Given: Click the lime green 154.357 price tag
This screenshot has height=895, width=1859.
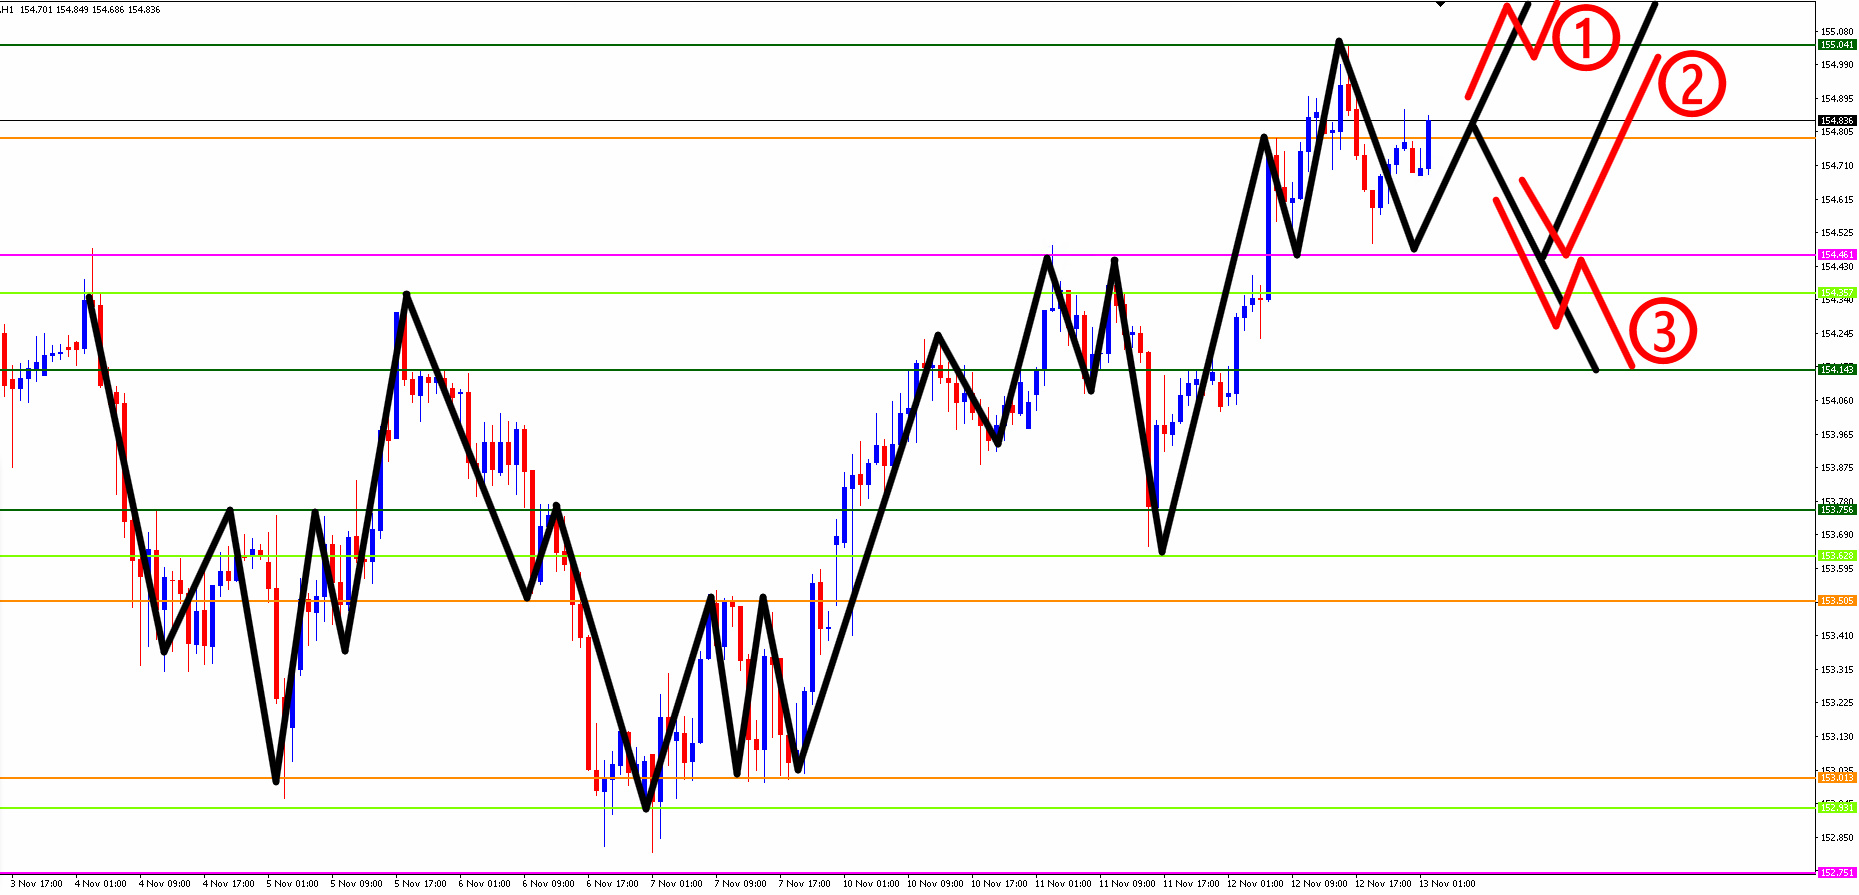Looking at the screenshot, I should point(1837,293).
